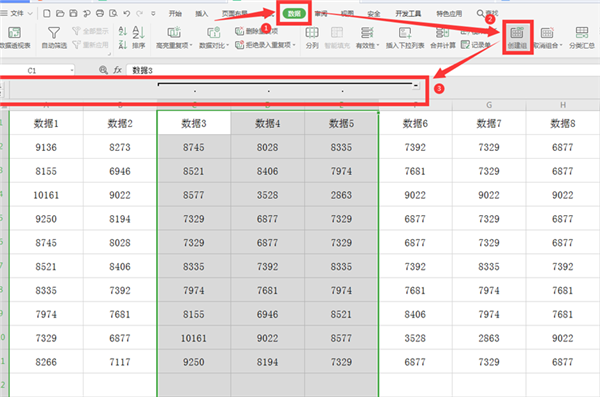Image resolution: width=600 pixels, height=397 pixels.
Task: Open custom sort (排序) dialog
Action: (139, 38)
